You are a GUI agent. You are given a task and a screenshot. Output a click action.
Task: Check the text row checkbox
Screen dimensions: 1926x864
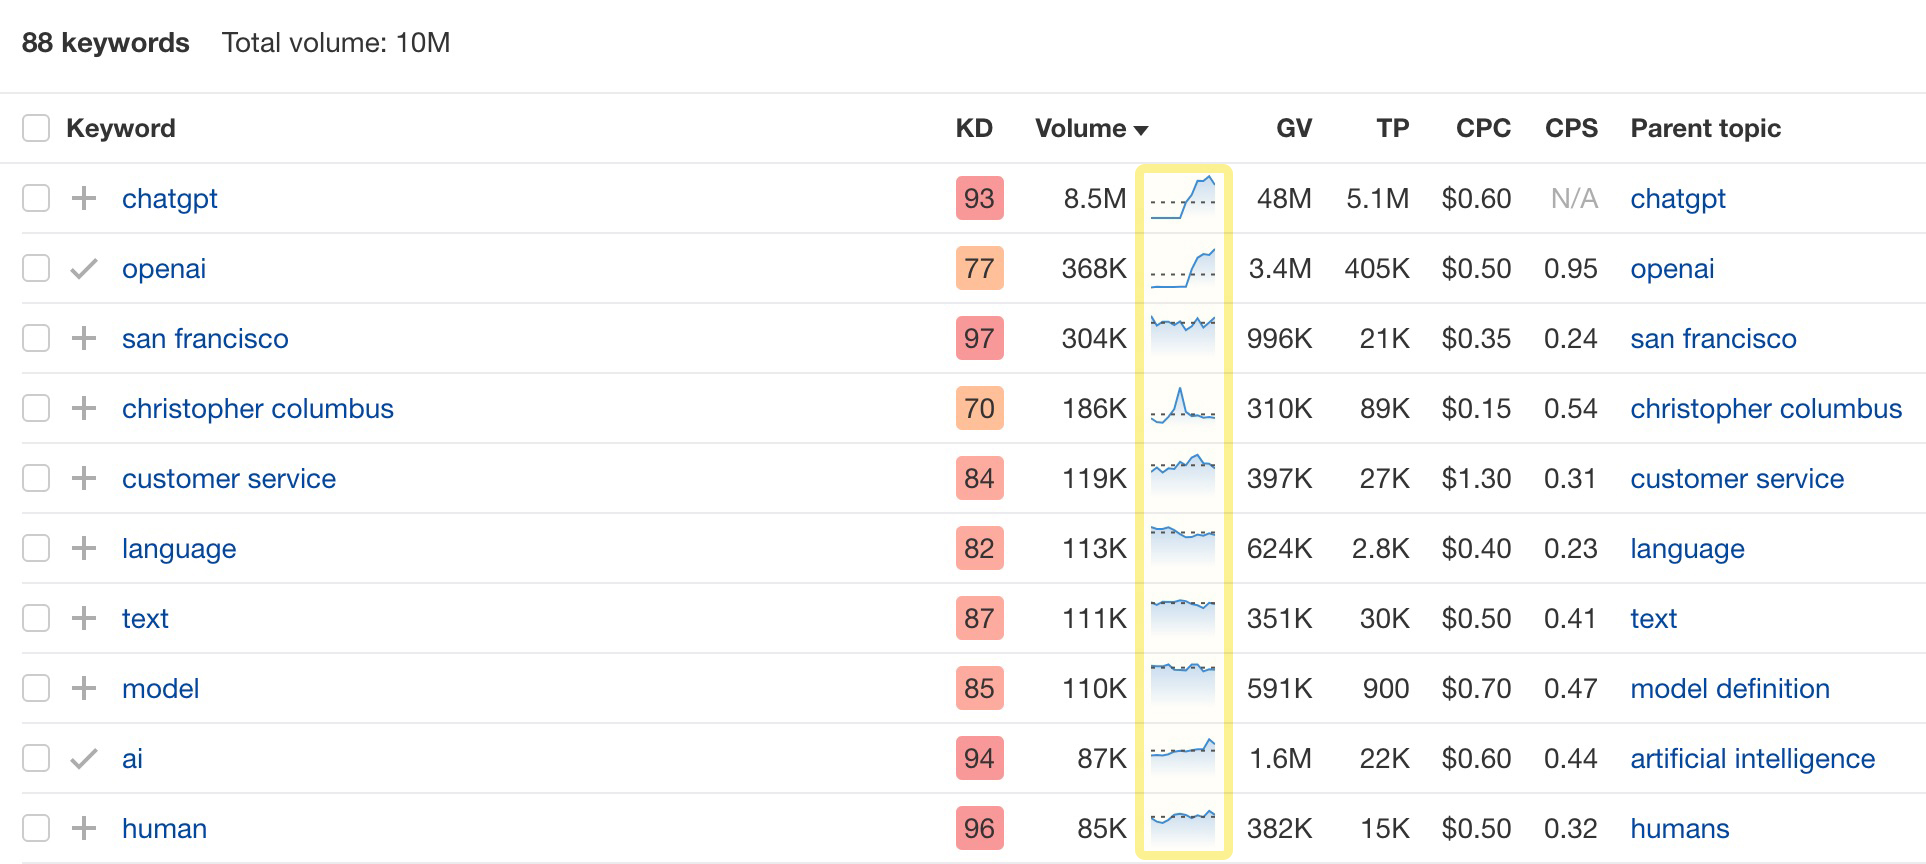pyautogui.click(x=36, y=618)
